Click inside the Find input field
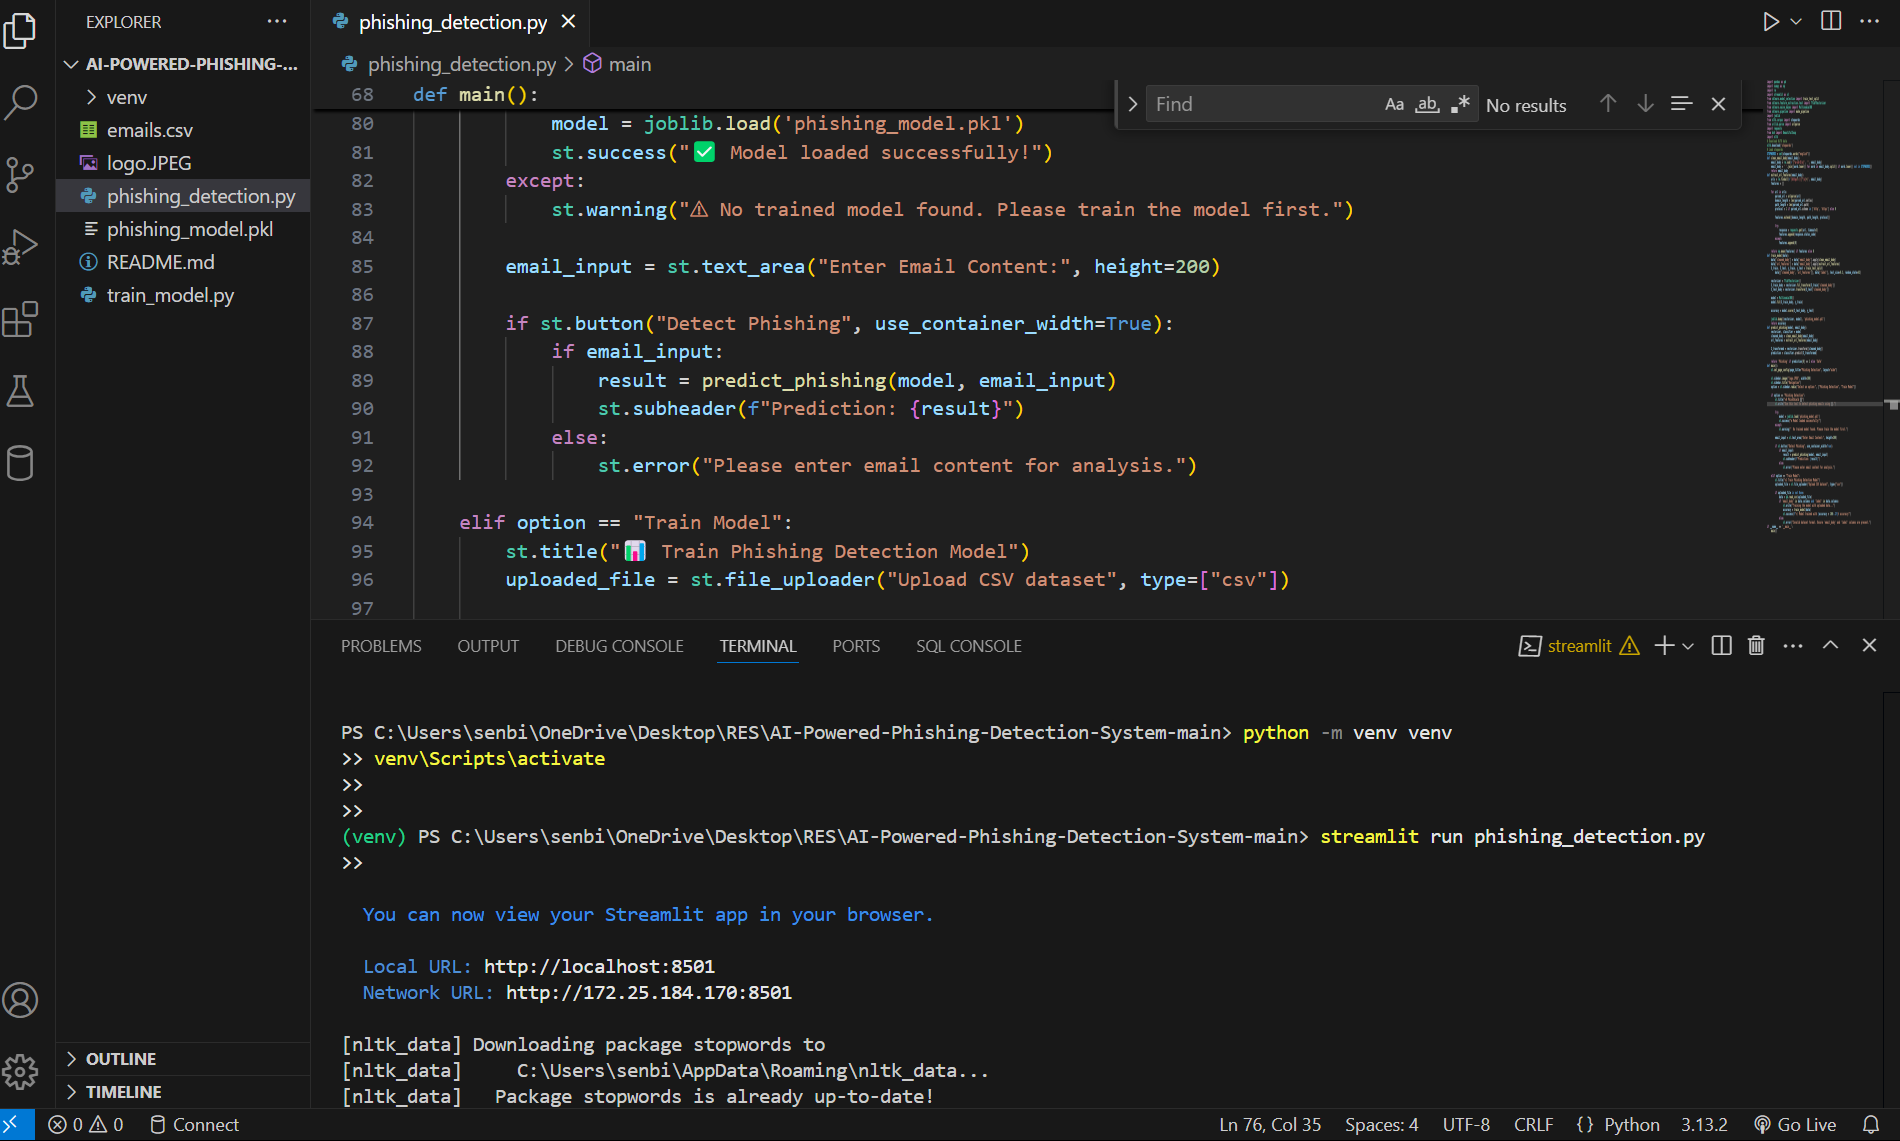Screen dimensions: 1900x1141 [x=1260, y=104]
